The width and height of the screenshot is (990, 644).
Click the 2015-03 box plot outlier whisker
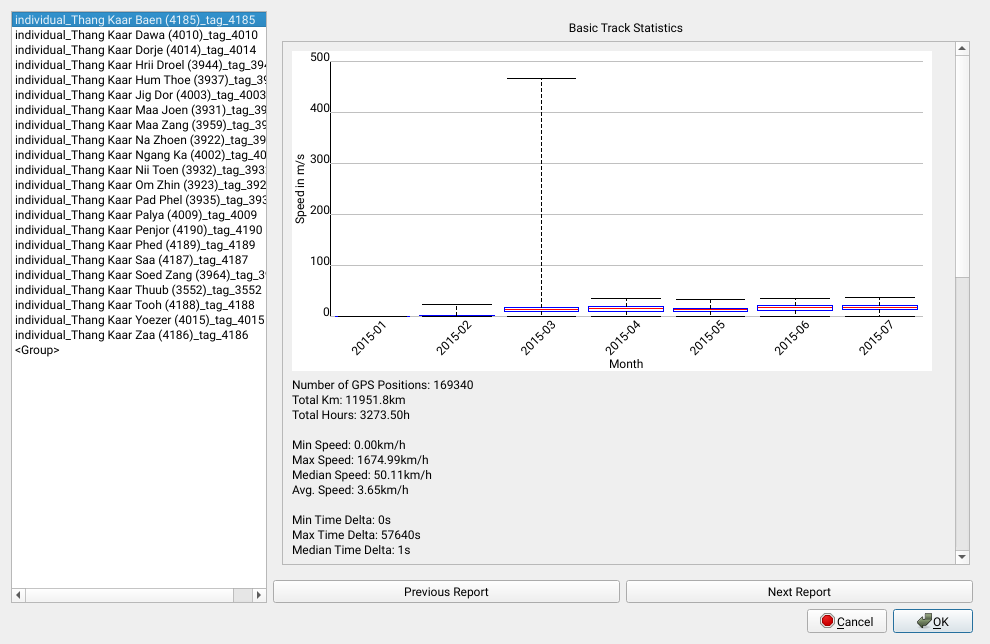tap(541, 190)
